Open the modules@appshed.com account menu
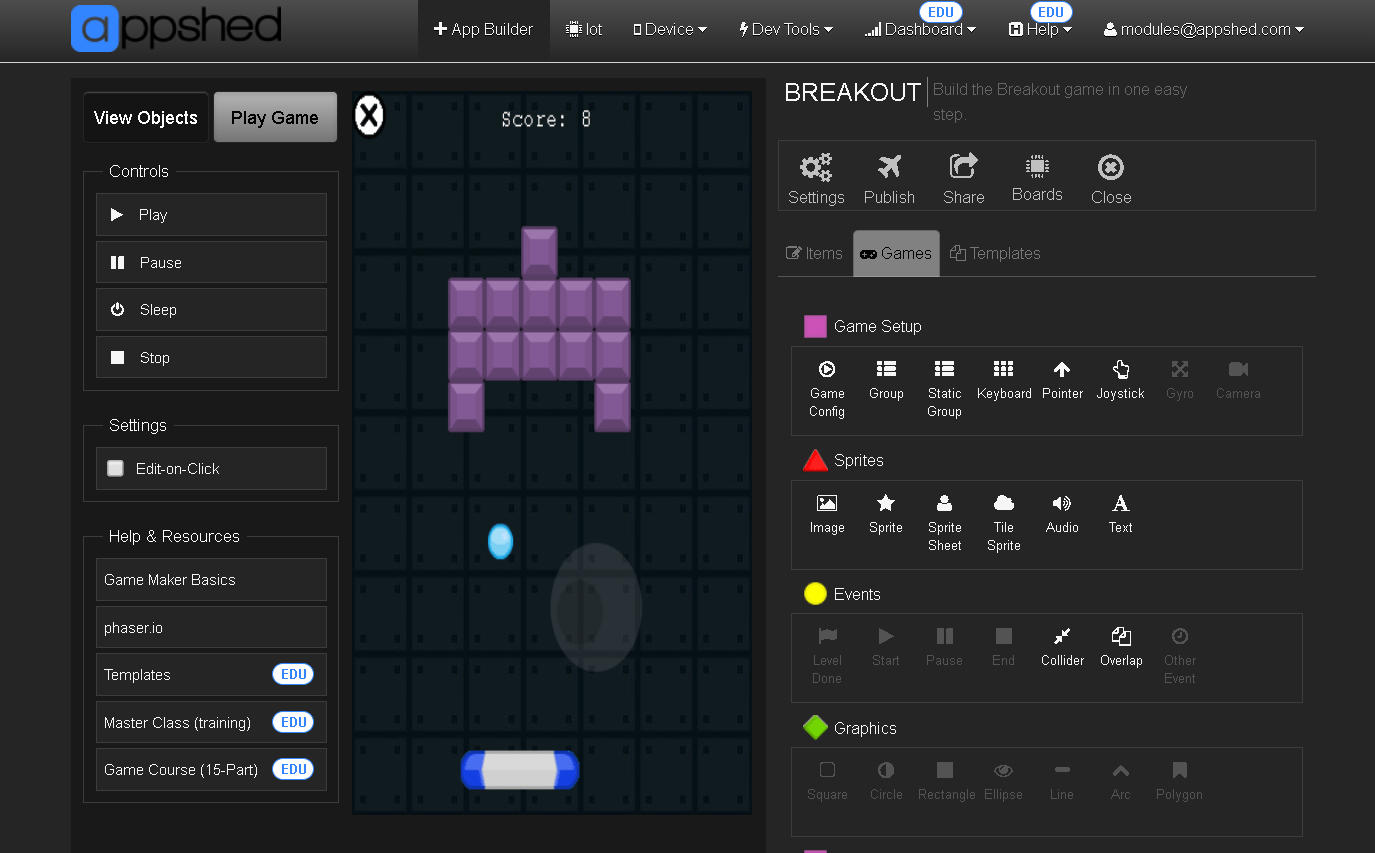1375x853 pixels. pyautogui.click(x=1203, y=29)
